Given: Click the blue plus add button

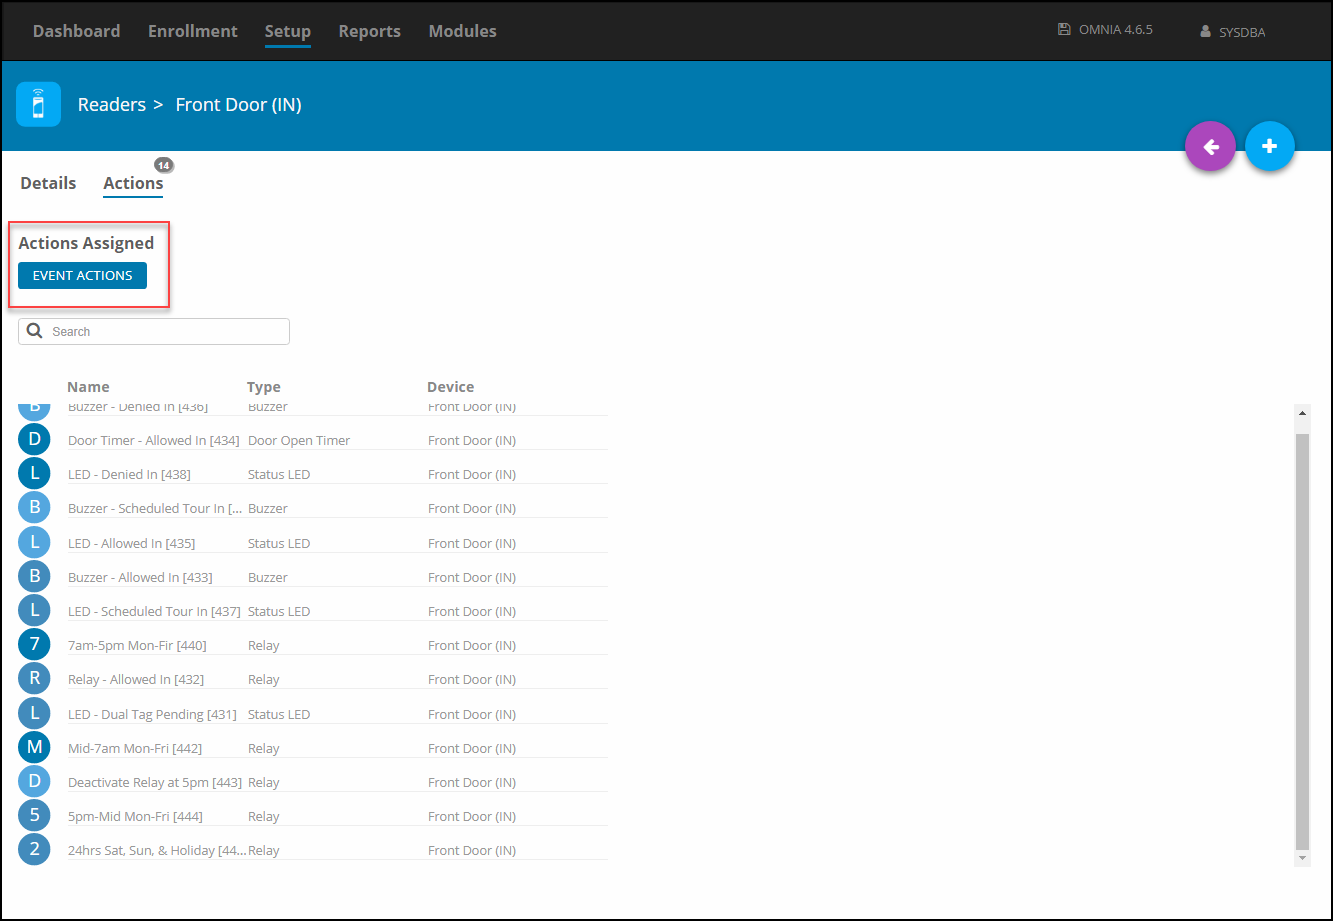Looking at the screenshot, I should pos(1270,147).
